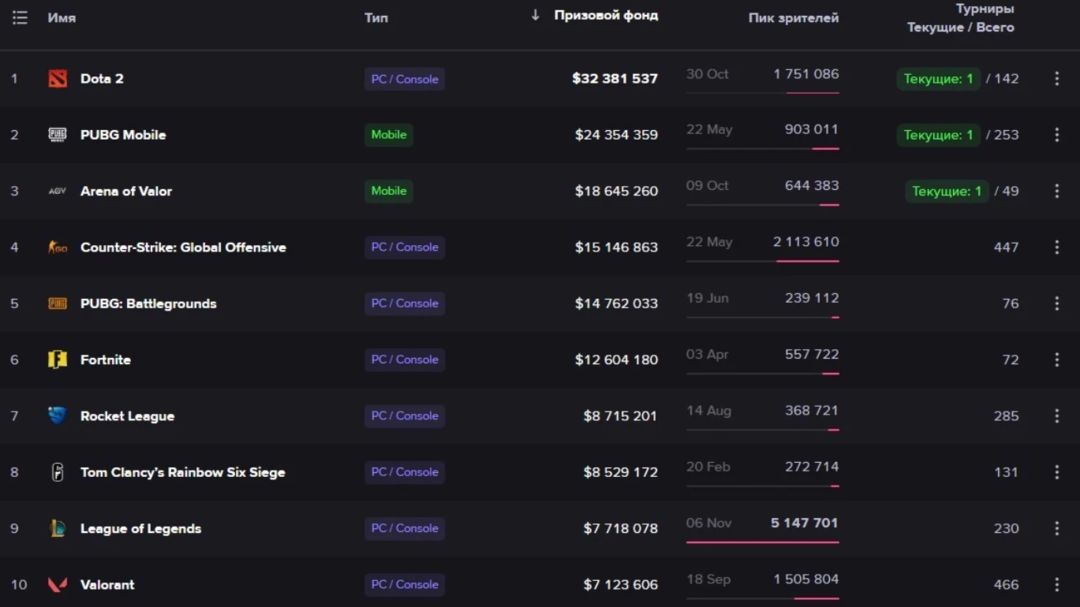The width and height of the screenshot is (1080, 607).
Task: Click the PUBG Mobile game icon
Action: point(58,134)
